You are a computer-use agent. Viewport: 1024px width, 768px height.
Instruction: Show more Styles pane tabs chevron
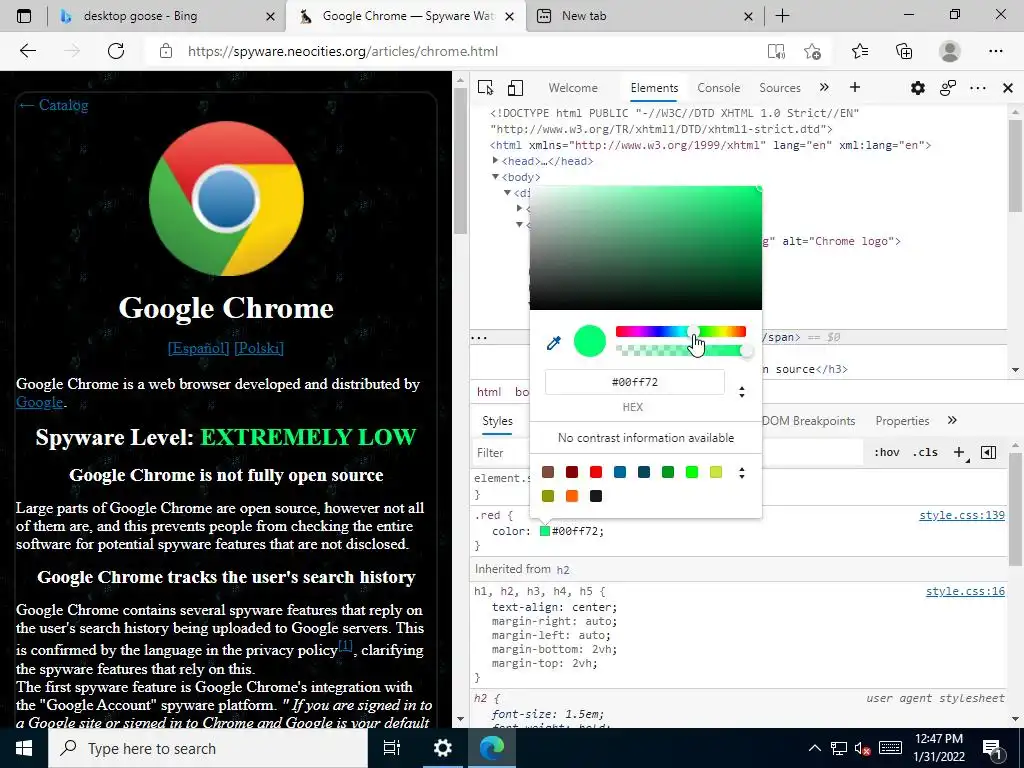click(952, 421)
